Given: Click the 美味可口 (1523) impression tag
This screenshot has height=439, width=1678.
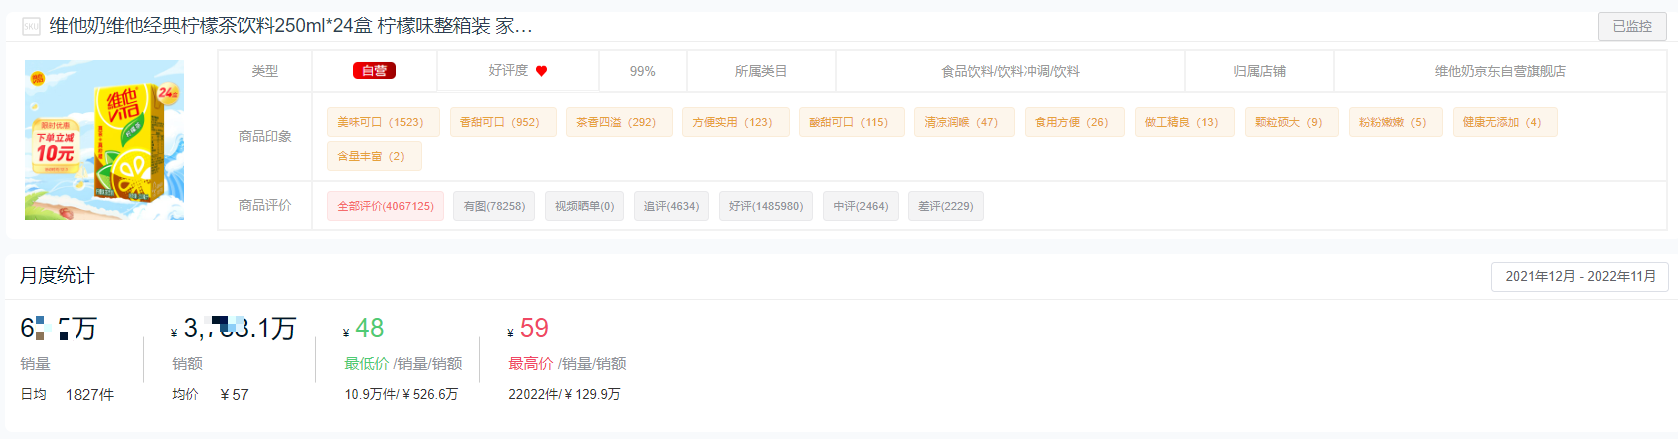Looking at the screenshot, I should [380, 122].
